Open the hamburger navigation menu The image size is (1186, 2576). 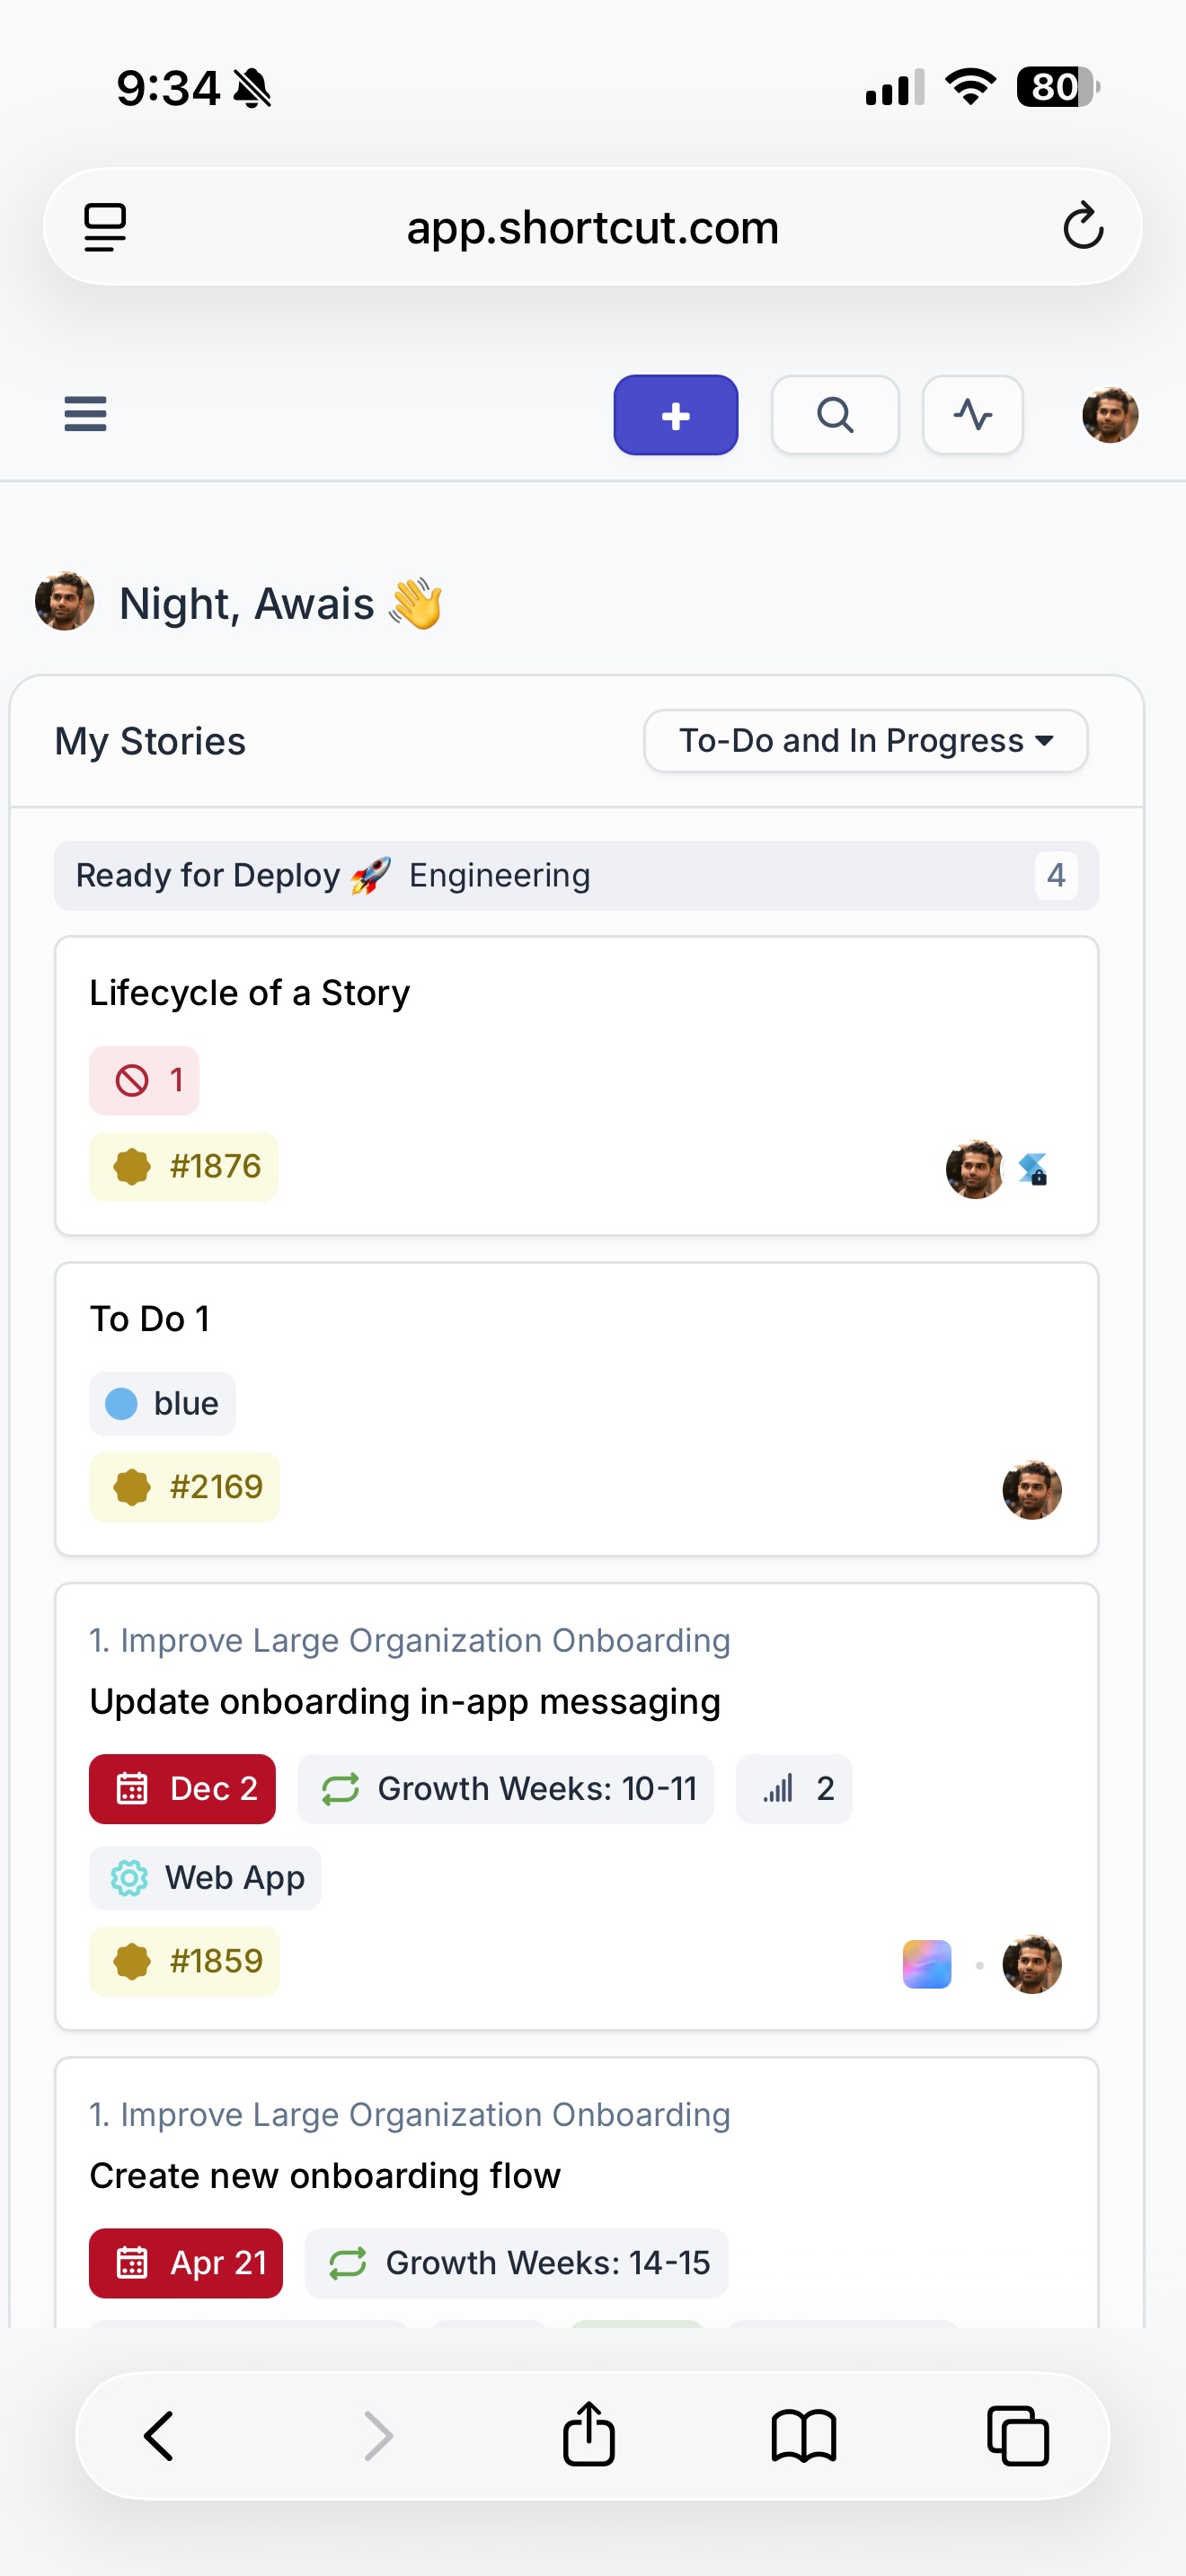click(x=85, y=414)
